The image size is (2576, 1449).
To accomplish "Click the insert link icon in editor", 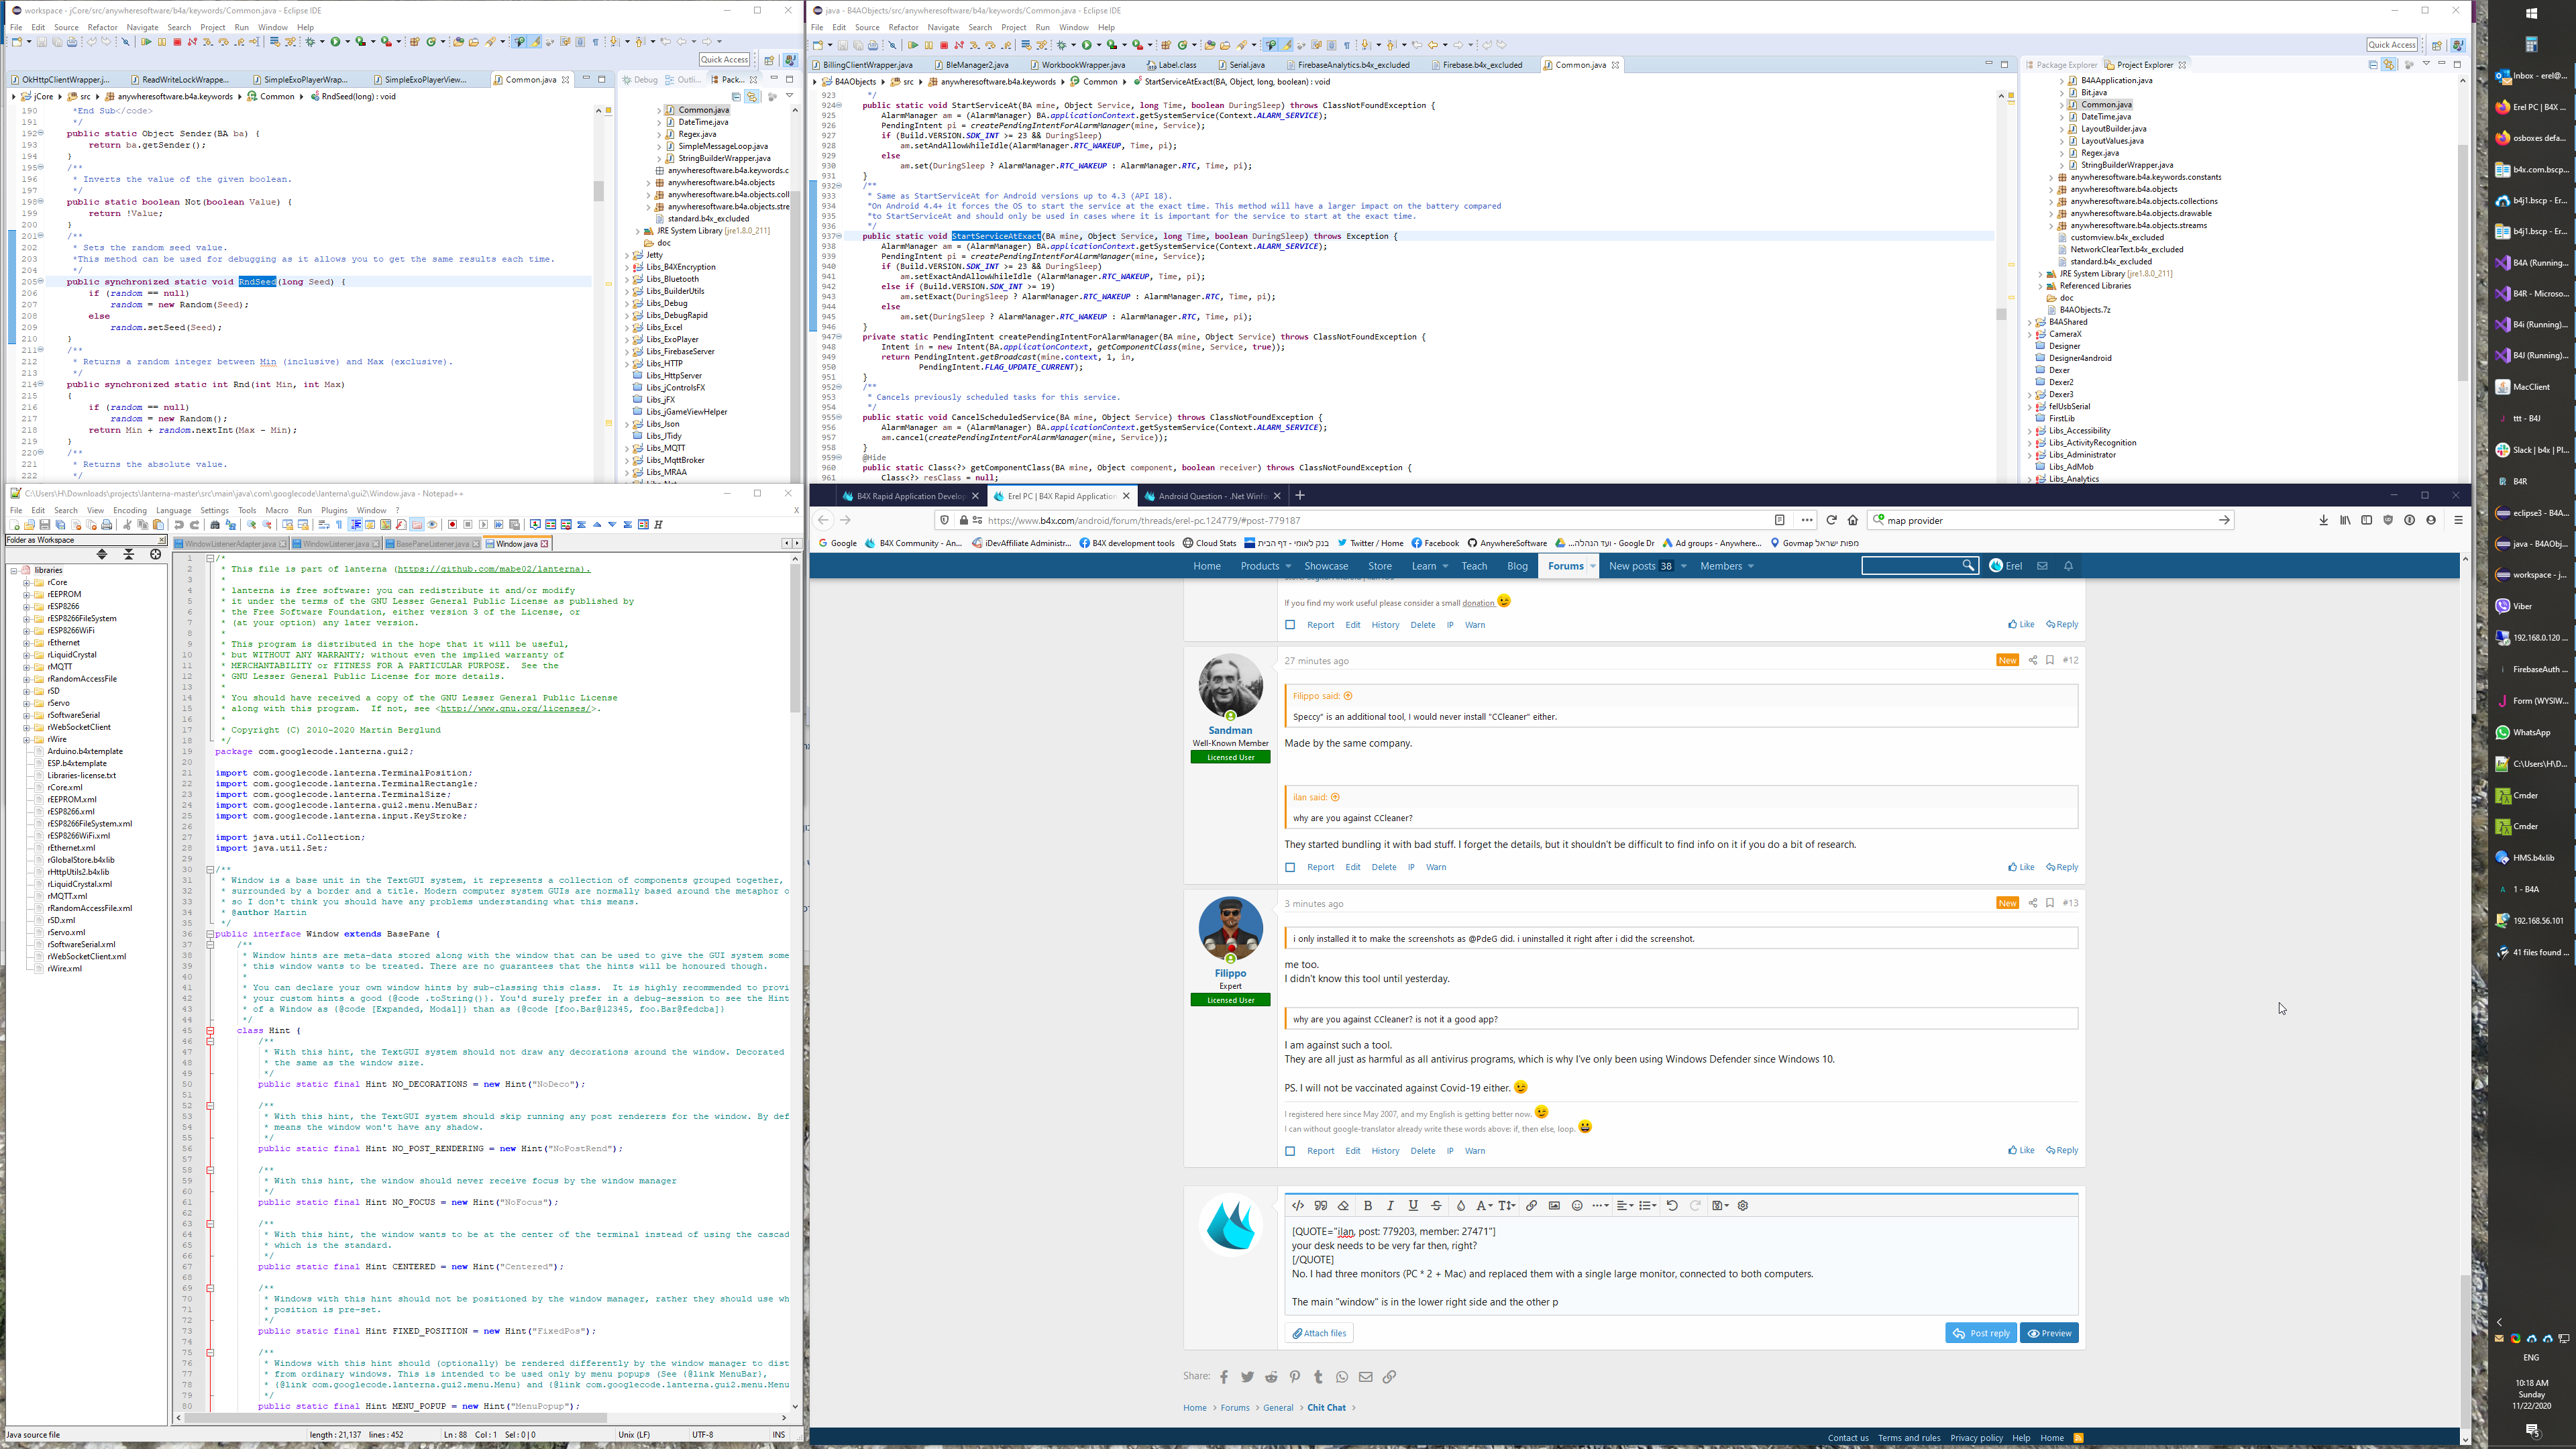I will tap(1531, 1206).
